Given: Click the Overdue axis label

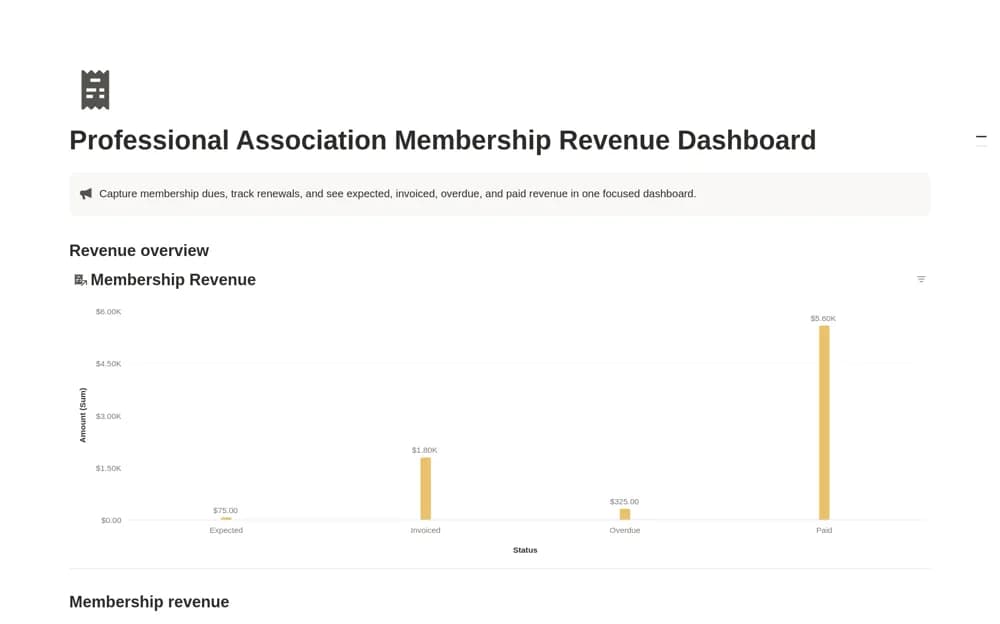Looking at the screenshot, I should coord(624,530).
